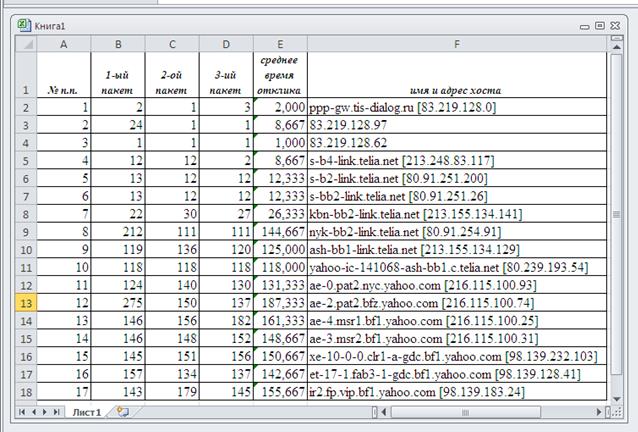Click 'среднее время отклика' header cell
The width and height of the screenshot is (638, 432).
280,75
